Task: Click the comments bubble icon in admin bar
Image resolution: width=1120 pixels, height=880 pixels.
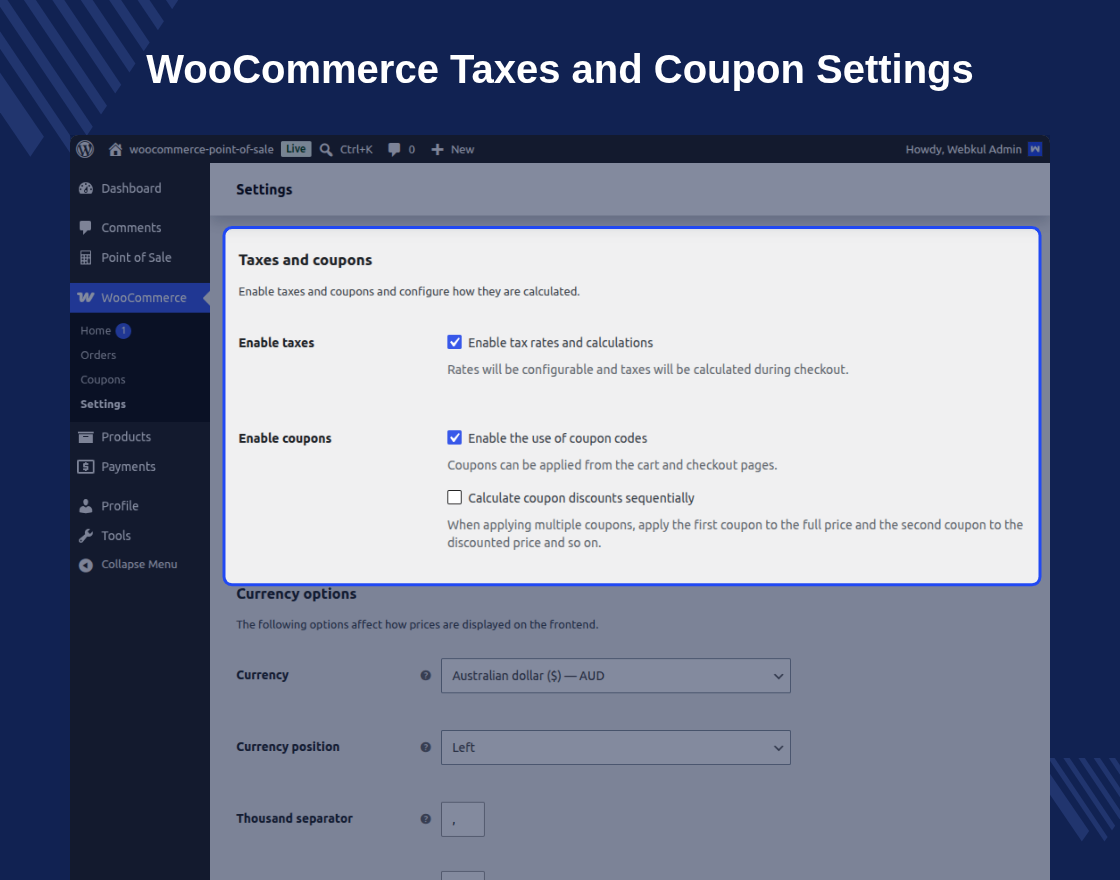Action: click(x=394, y=149)
